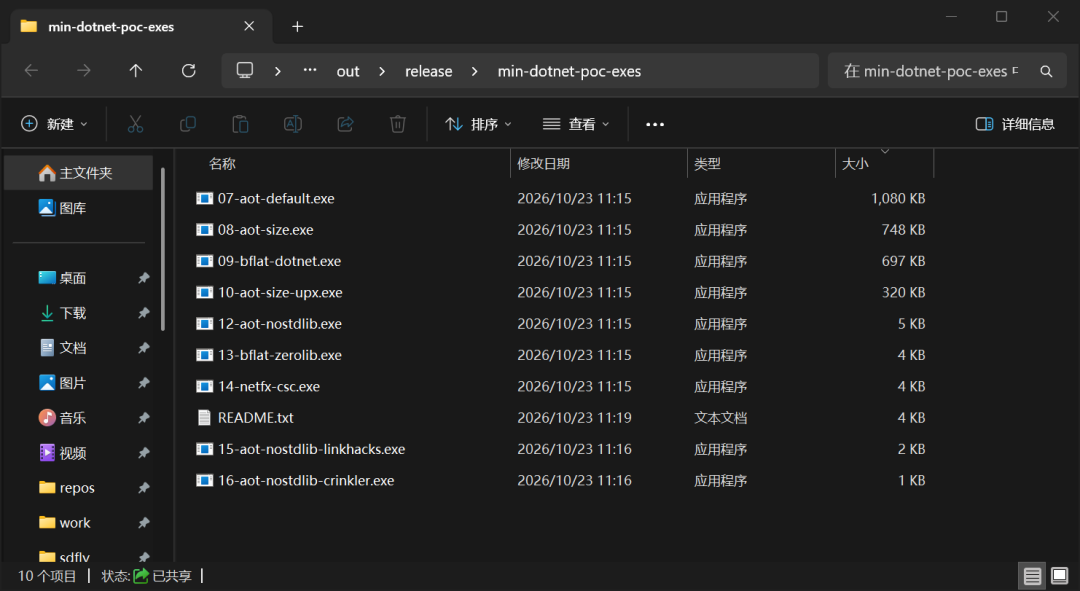Screen dimensions: 1080x591
Task: Open the 查看 view dropdown
Action: click(x=576, y=124)
